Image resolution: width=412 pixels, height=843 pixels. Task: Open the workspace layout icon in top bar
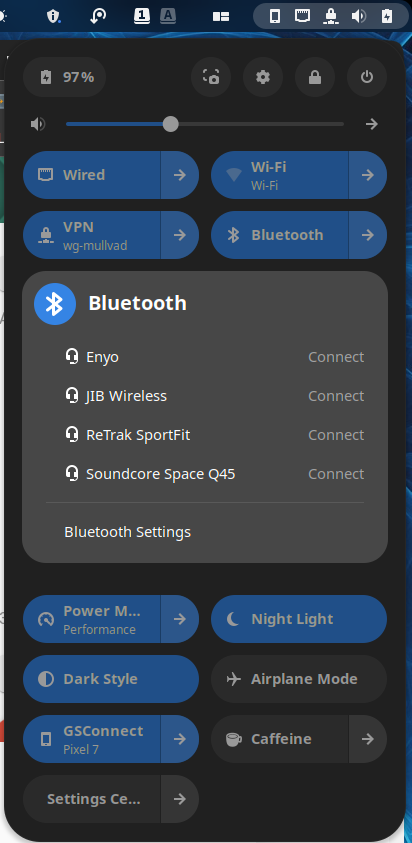(x=221, y=17)
